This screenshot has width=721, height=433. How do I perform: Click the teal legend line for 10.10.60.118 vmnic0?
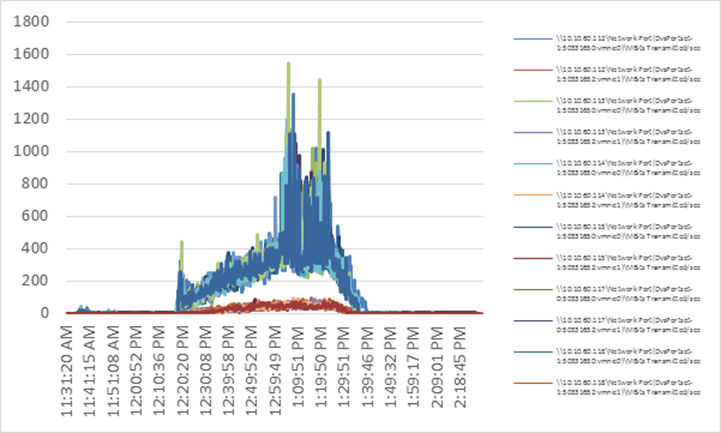click(x=533, y=352)
